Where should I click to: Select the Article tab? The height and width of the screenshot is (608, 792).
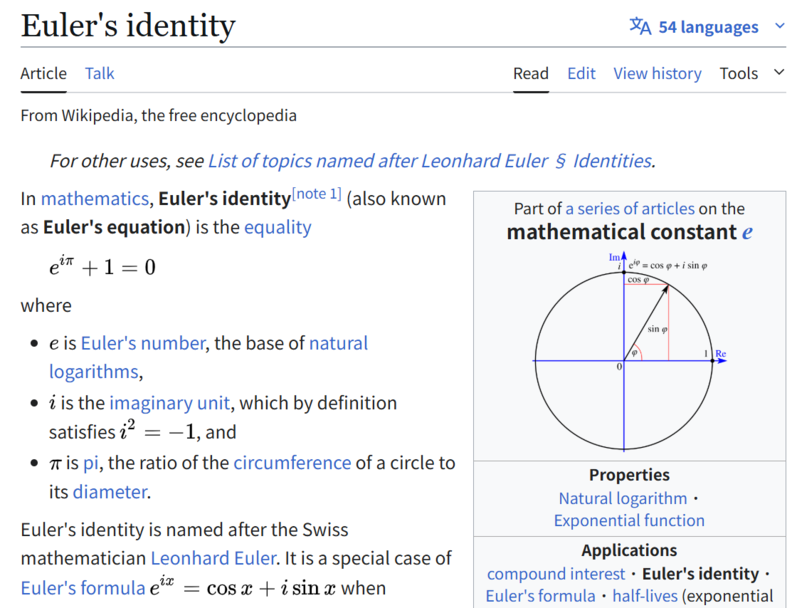[x=44, y=73]
